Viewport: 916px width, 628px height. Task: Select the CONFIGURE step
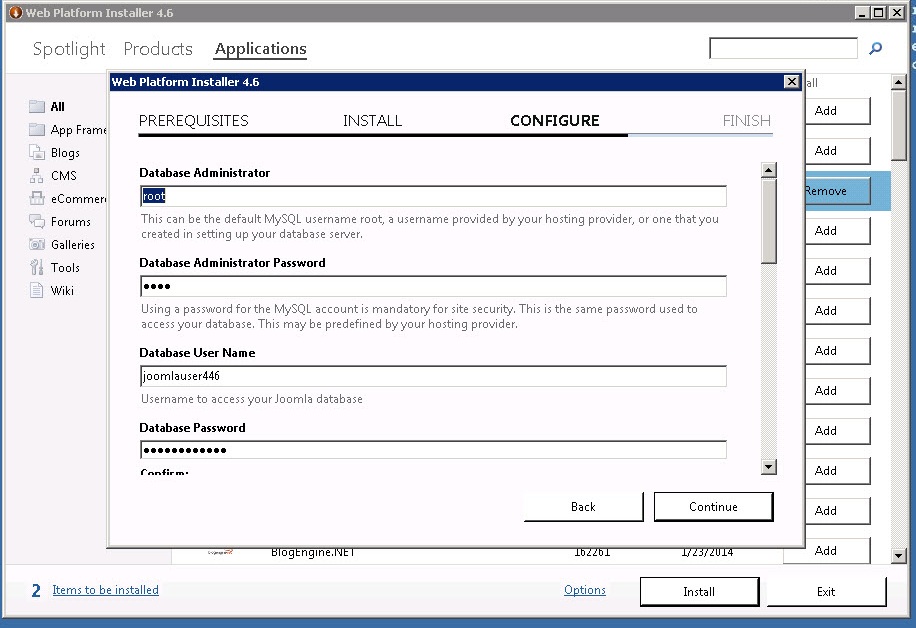coord(554,121)
